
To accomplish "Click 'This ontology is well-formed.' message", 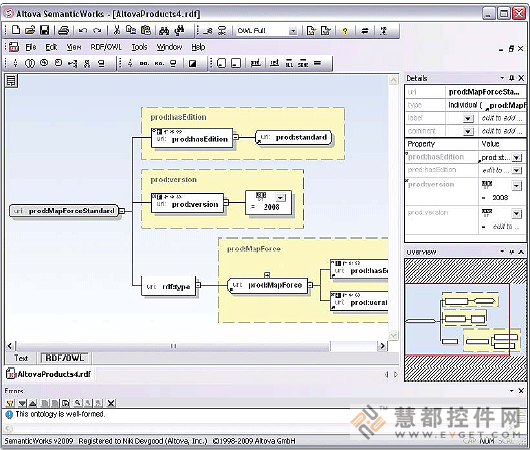I will pos(61,414).
